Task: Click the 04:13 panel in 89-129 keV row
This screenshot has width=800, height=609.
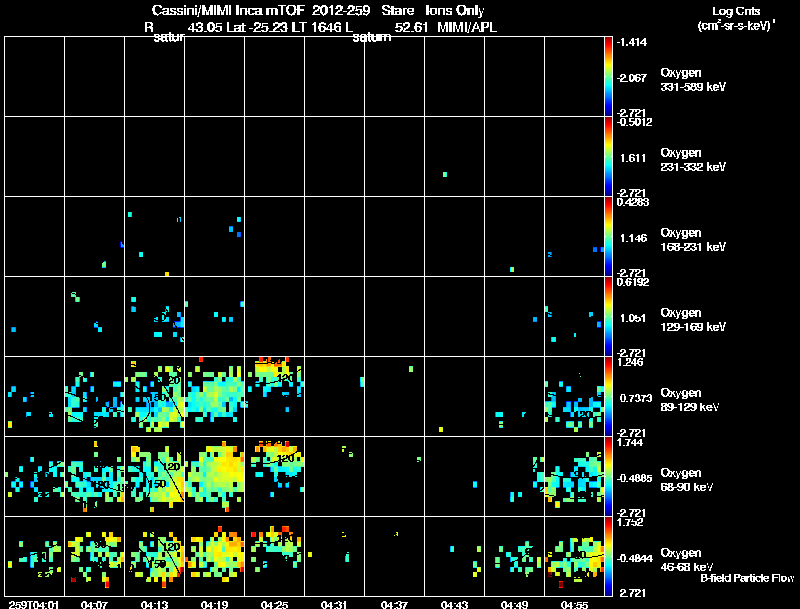Action: [x=155, y=396]
